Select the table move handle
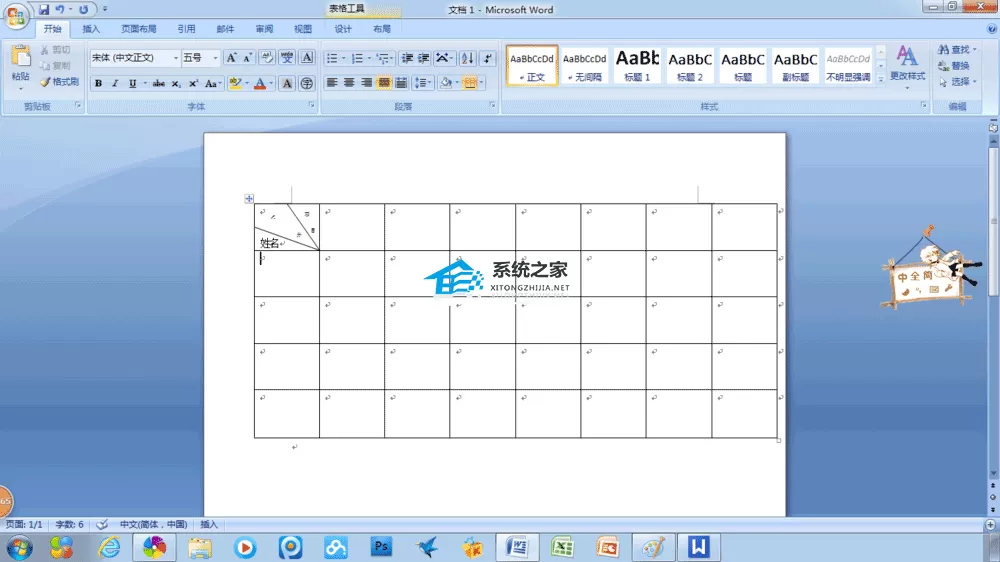The width and height of the screenshot is (1000, 562). click(x=249, y=199)
